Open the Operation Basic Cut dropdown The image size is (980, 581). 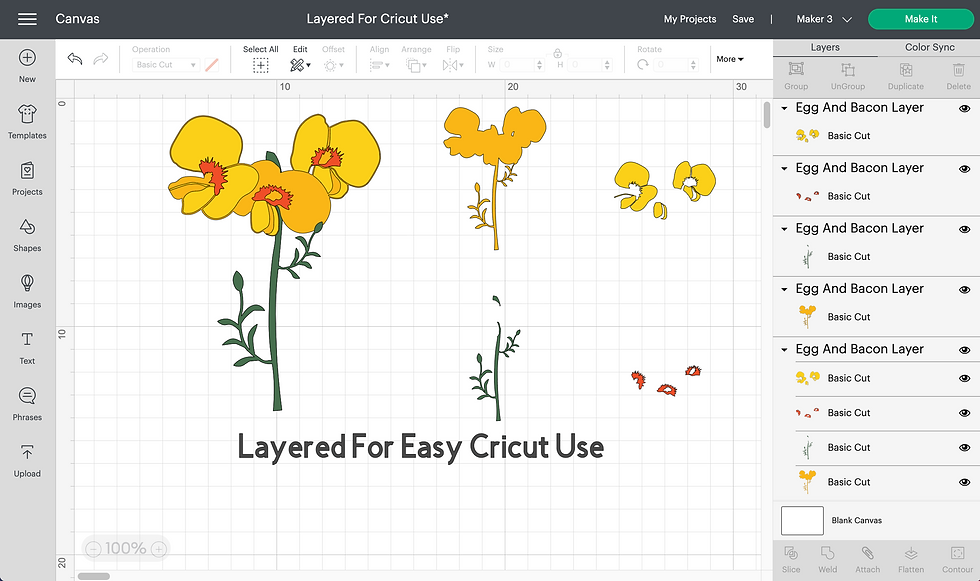166,64
